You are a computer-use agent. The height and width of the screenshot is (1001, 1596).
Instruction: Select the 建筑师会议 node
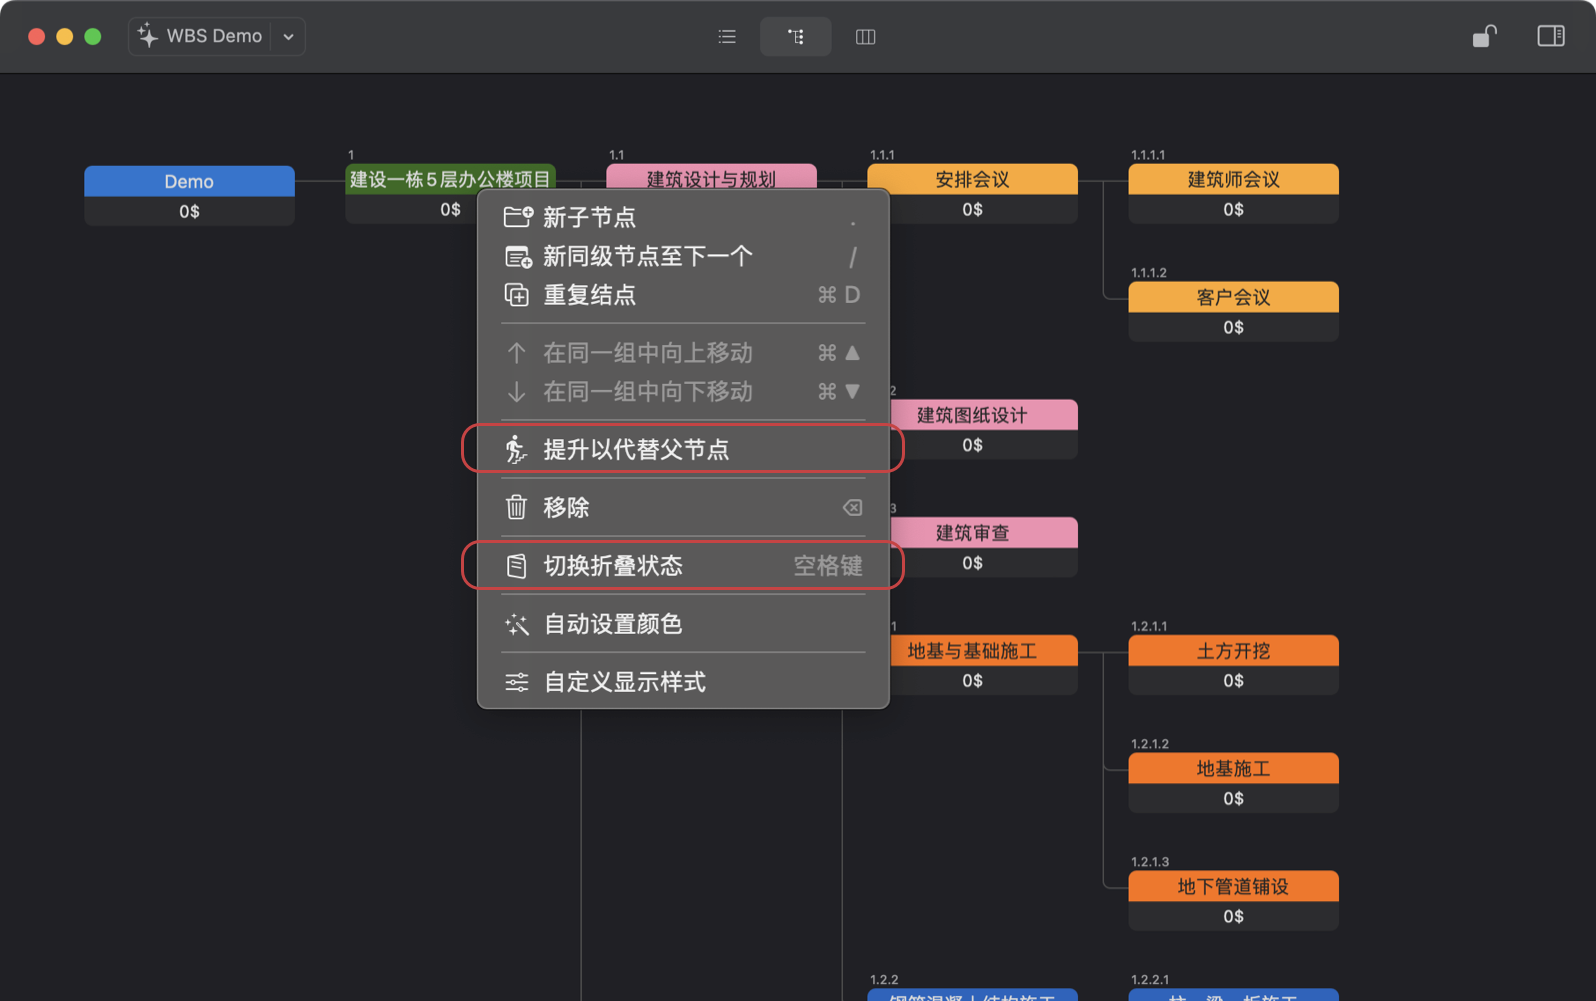coord(1232,180)
